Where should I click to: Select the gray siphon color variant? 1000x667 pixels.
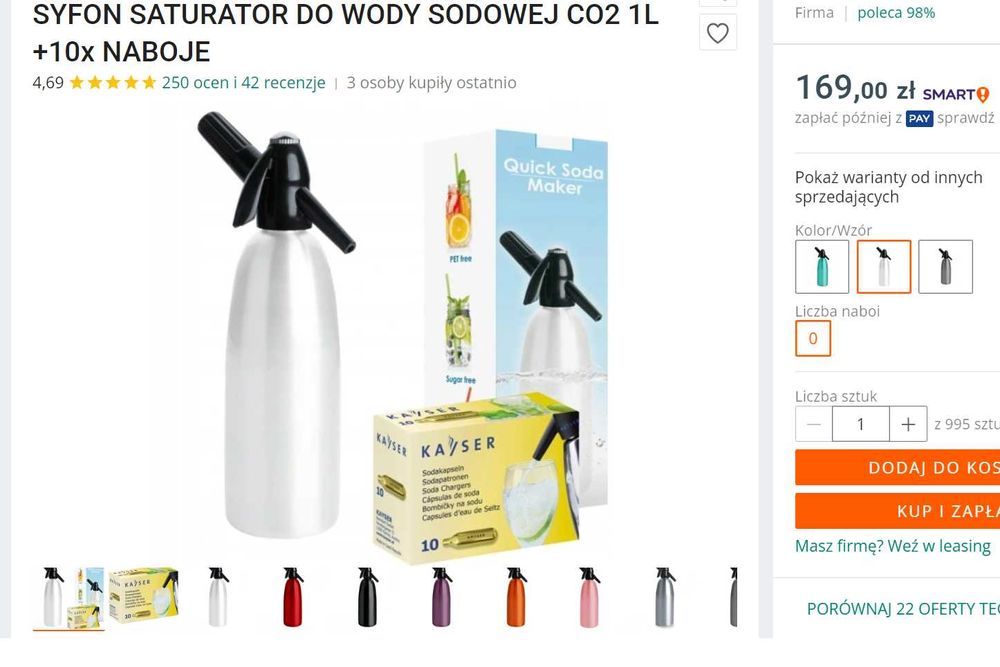[945, 267]
